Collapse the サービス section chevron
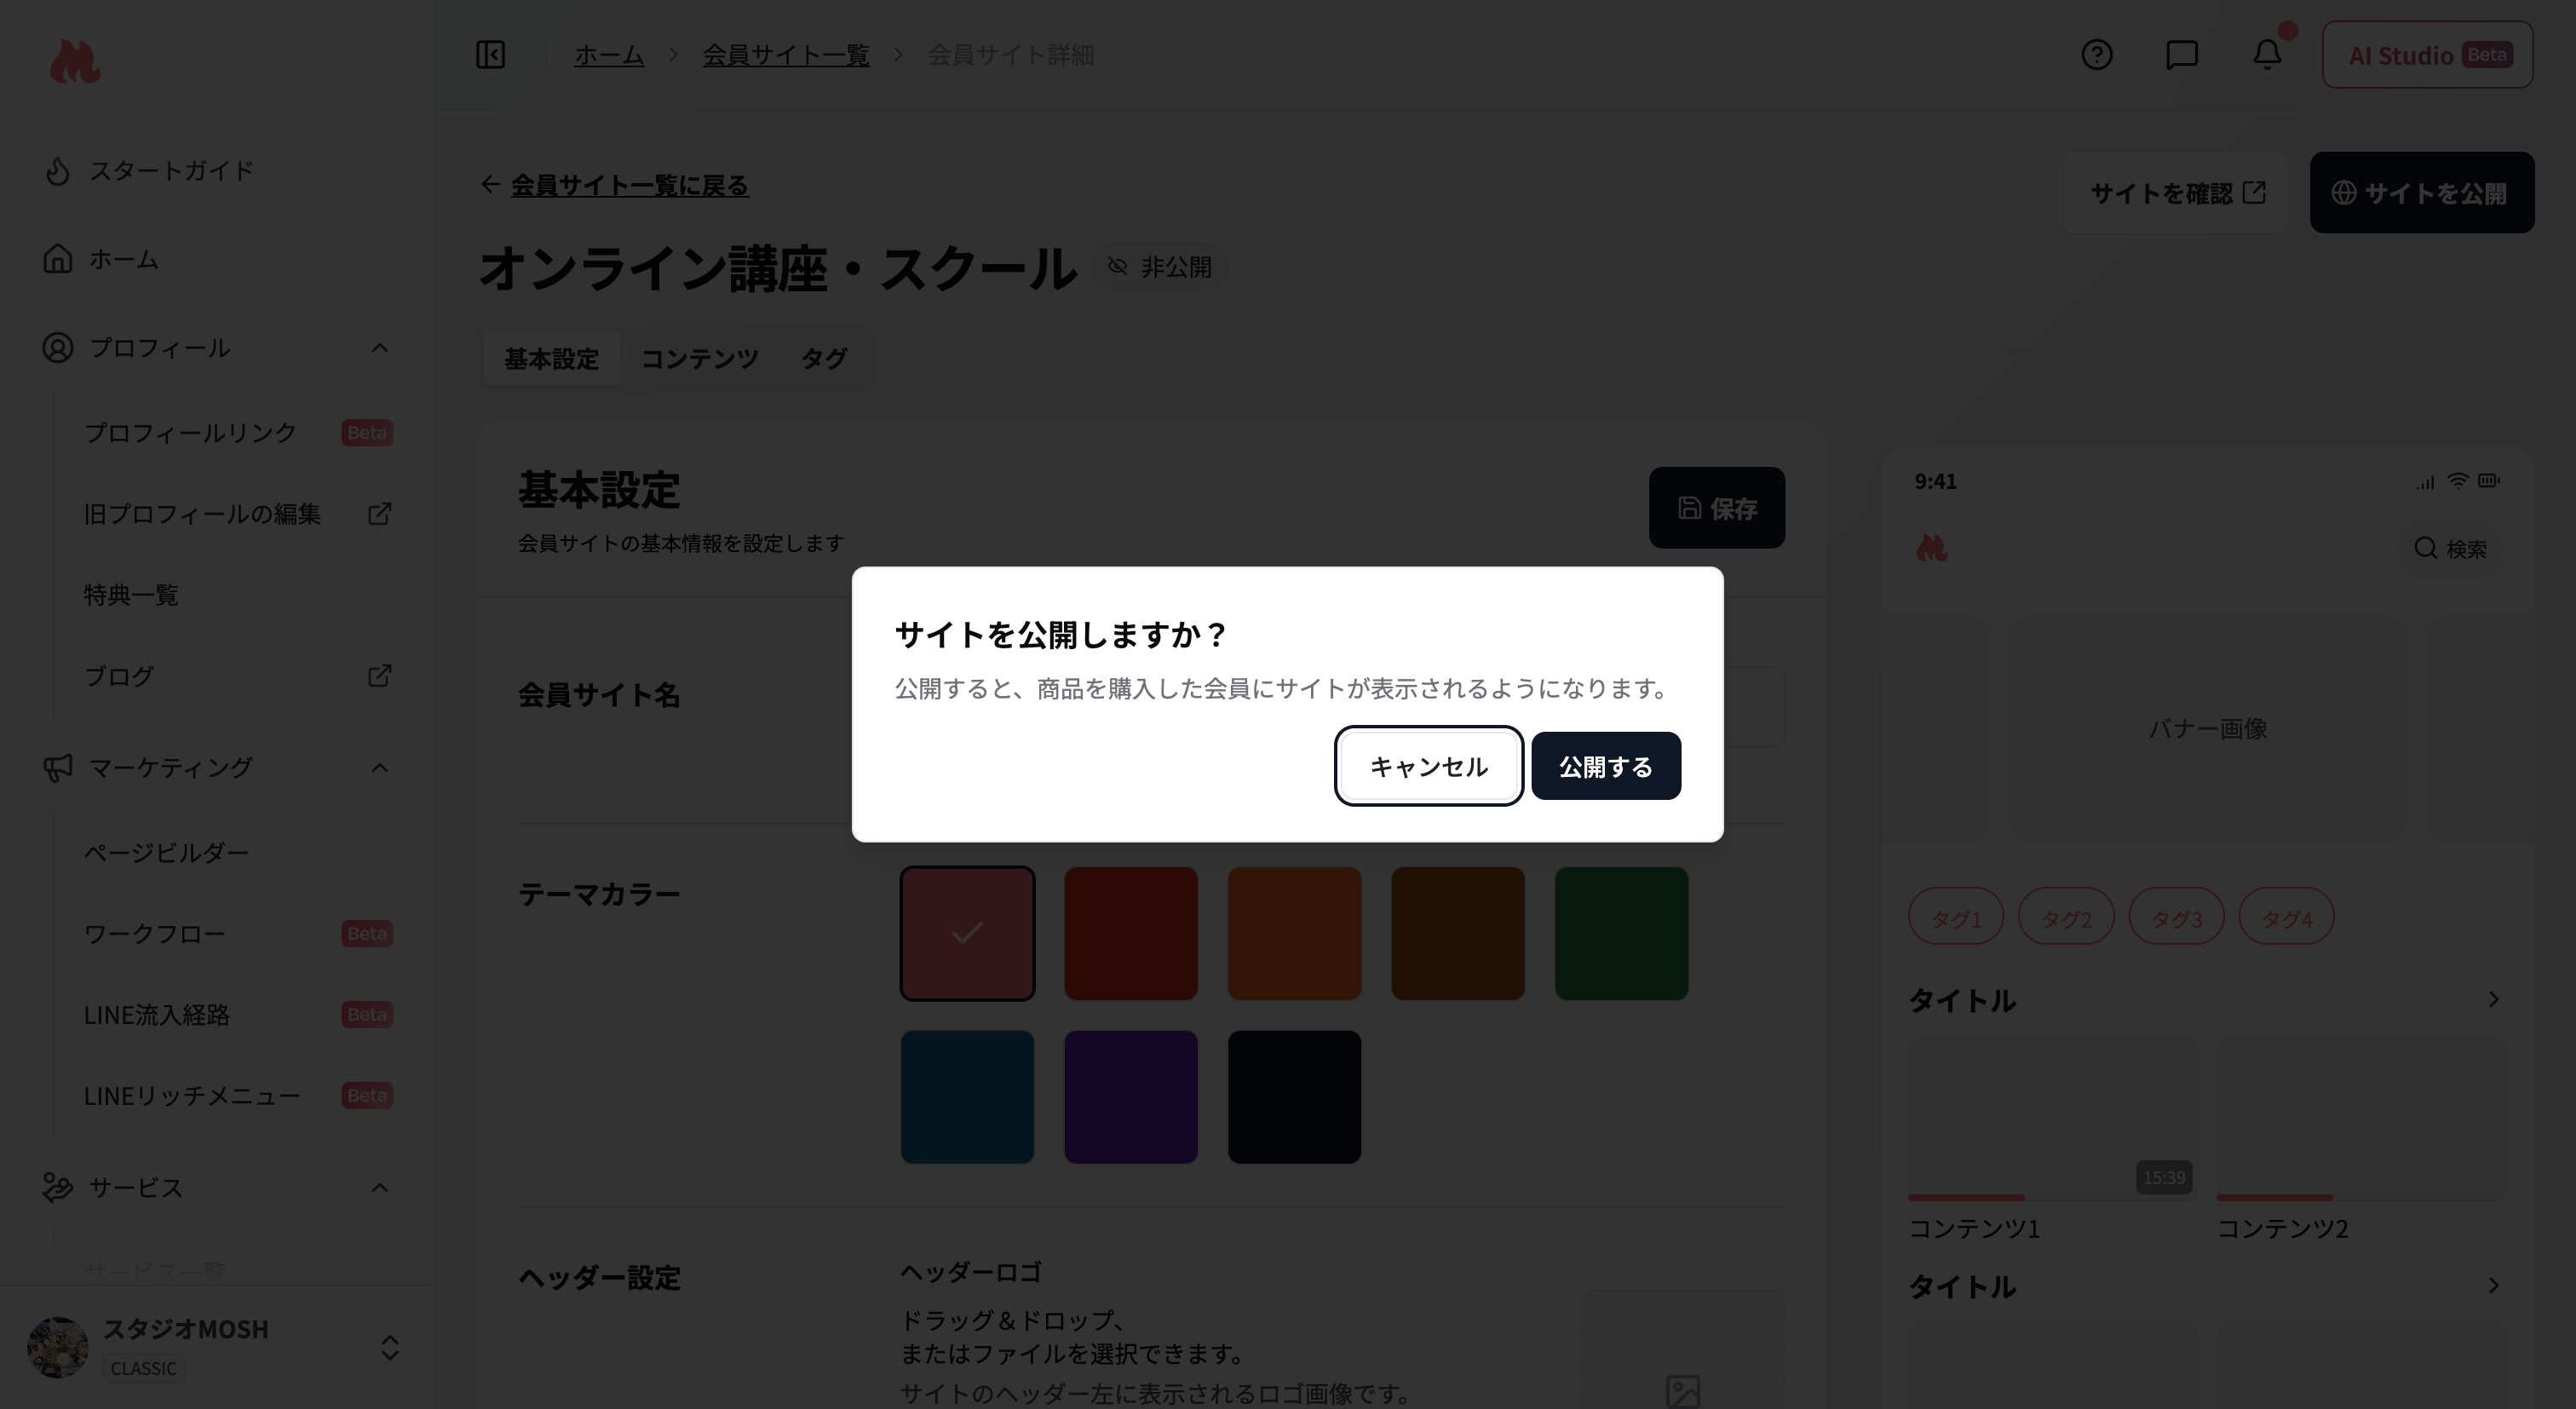Image resolution: width=2576 pixels, height=1409 pixels. [379, 1187]
